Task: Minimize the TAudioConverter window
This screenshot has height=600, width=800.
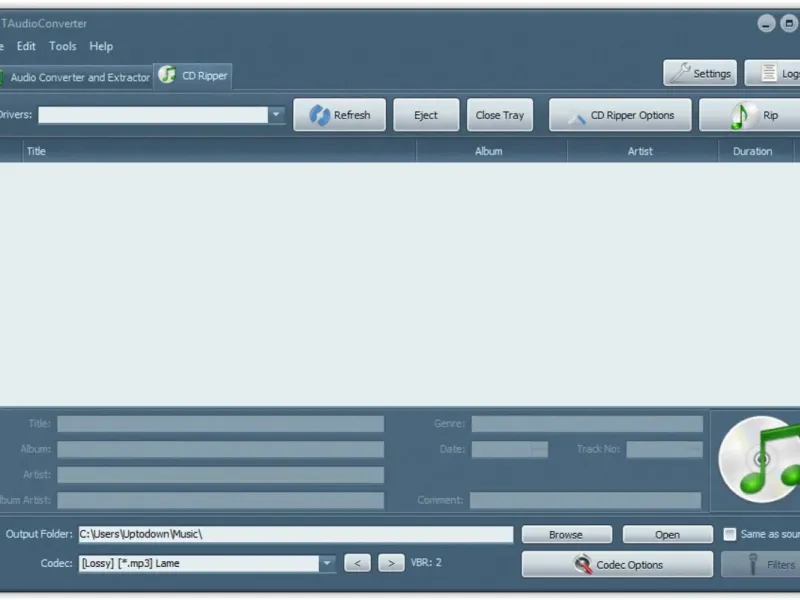Action: [766, 23]
